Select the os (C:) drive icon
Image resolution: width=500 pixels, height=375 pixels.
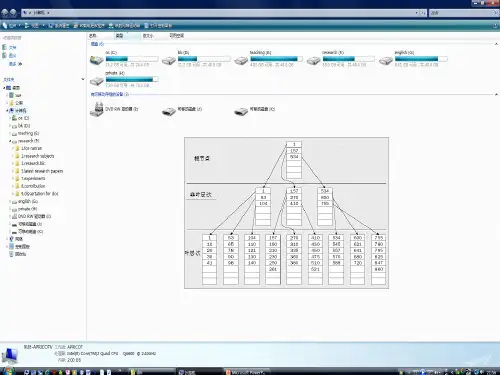click(97, 60)
